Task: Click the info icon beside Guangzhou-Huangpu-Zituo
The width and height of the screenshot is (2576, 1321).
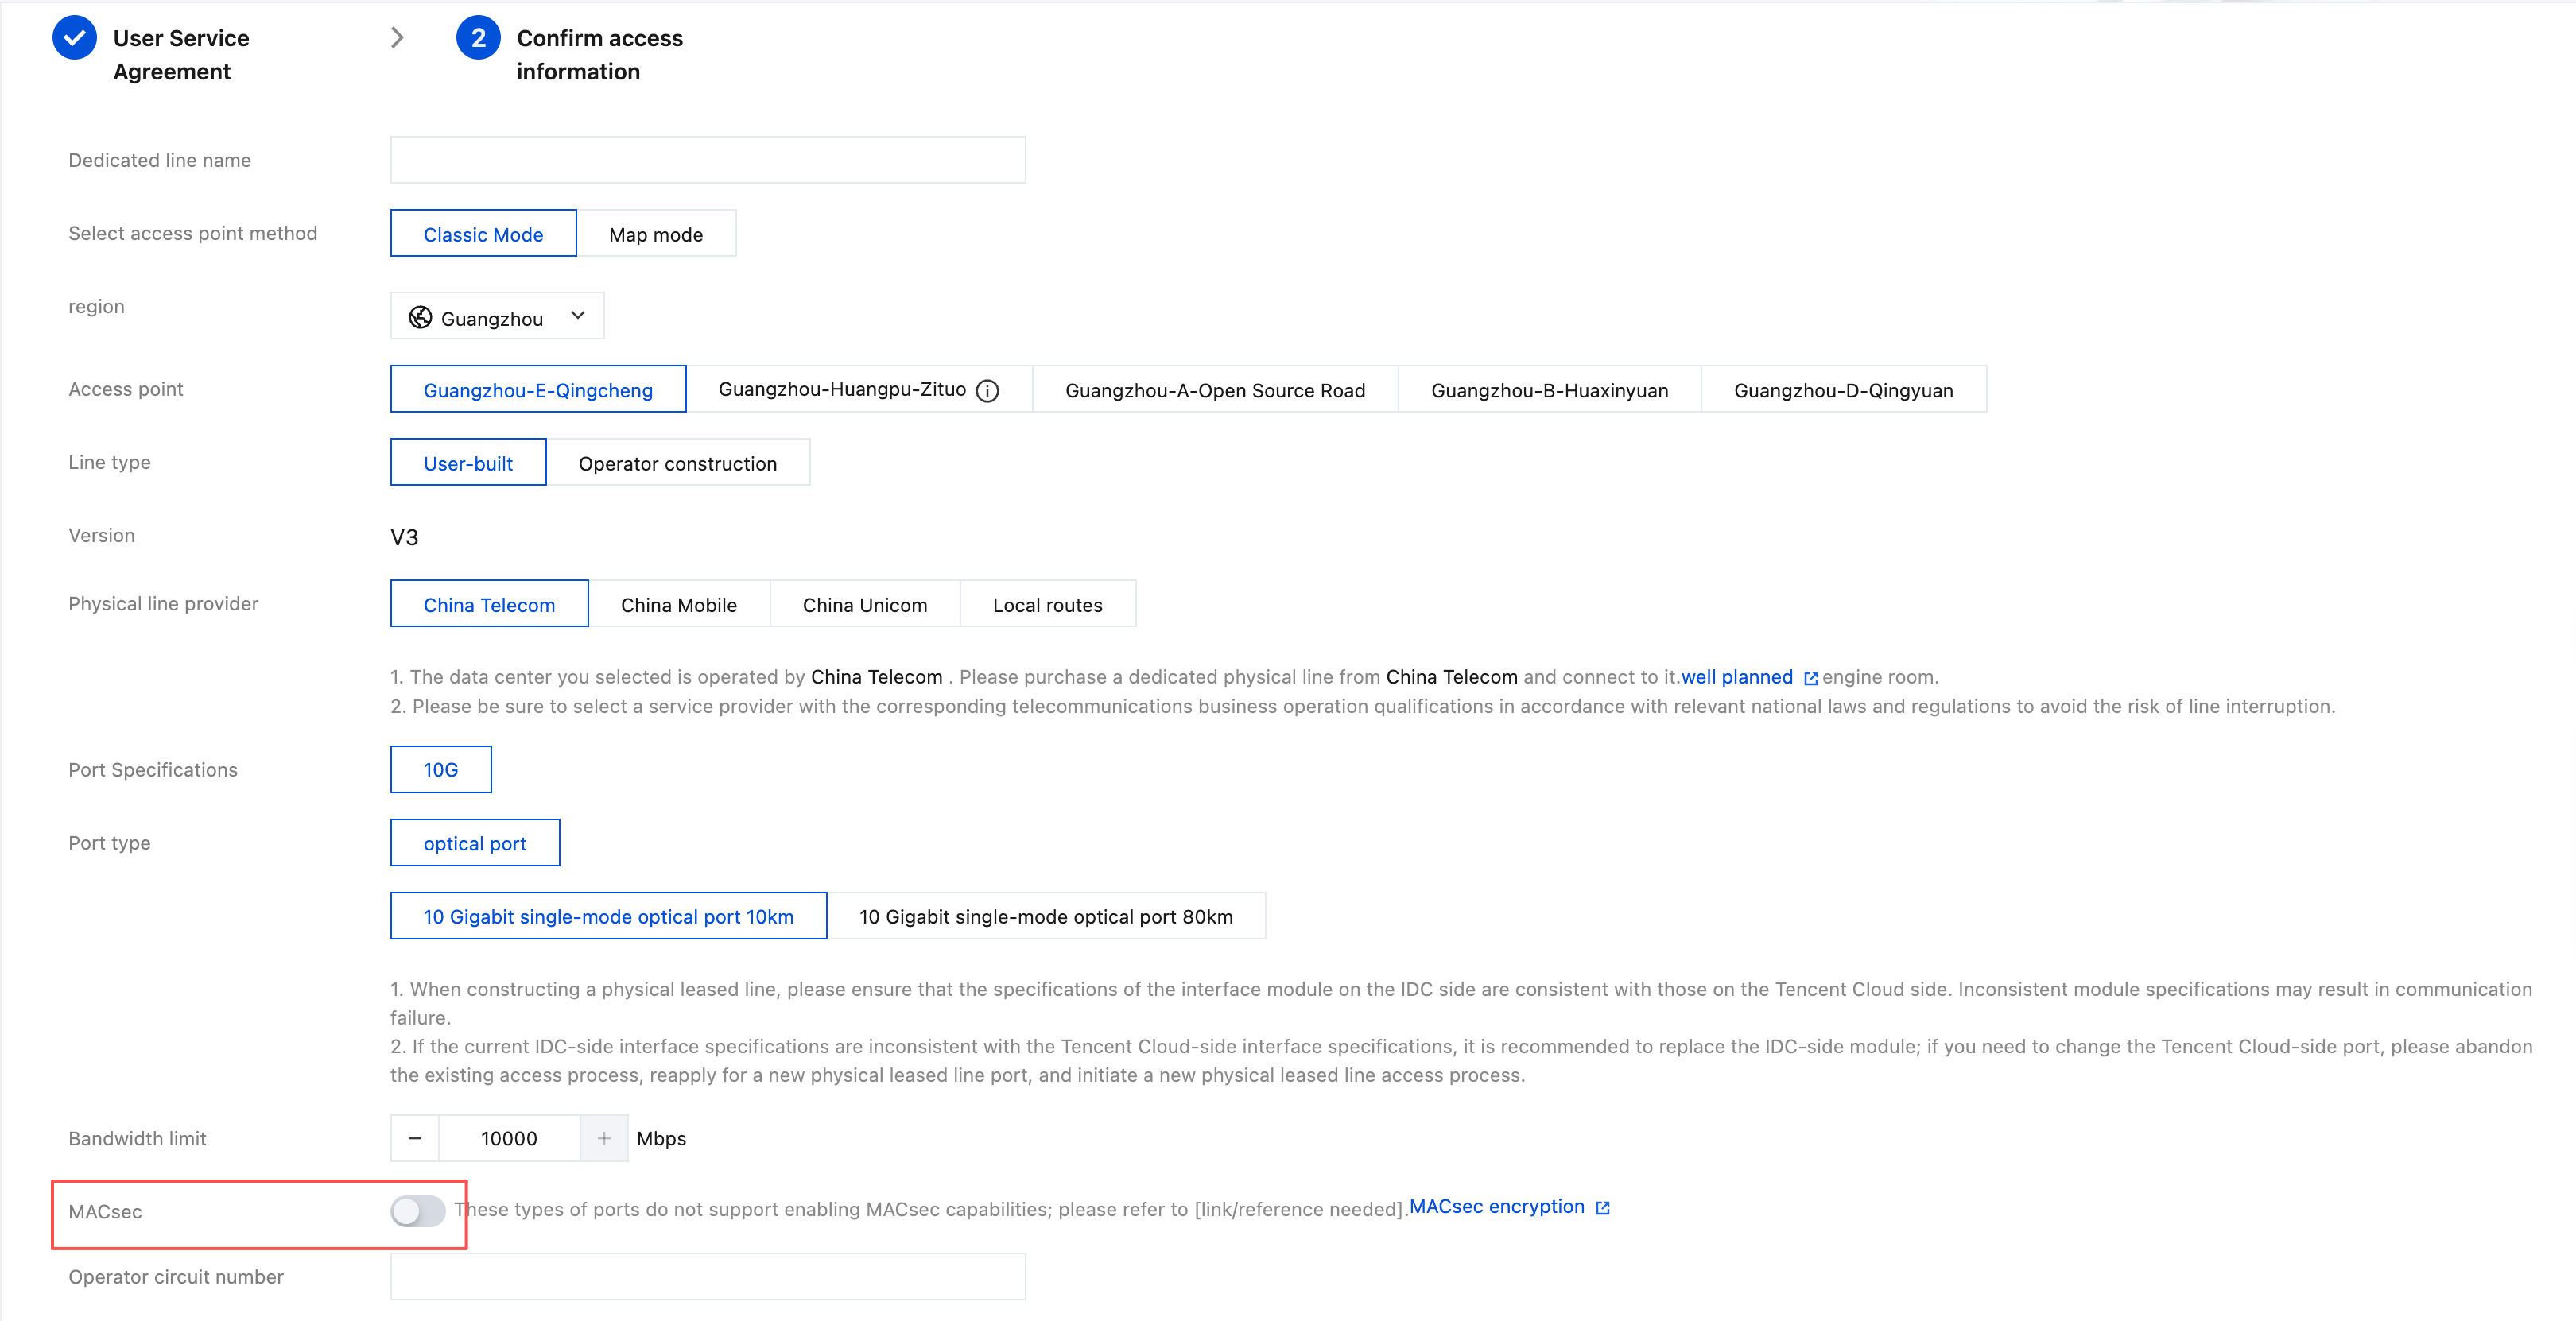Action: click(x=987, y=391)
